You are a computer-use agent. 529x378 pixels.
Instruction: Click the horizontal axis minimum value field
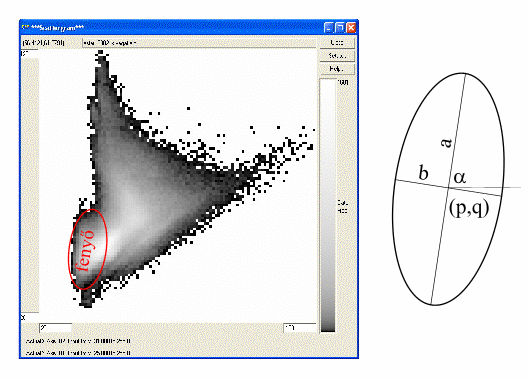coord(56,328)
